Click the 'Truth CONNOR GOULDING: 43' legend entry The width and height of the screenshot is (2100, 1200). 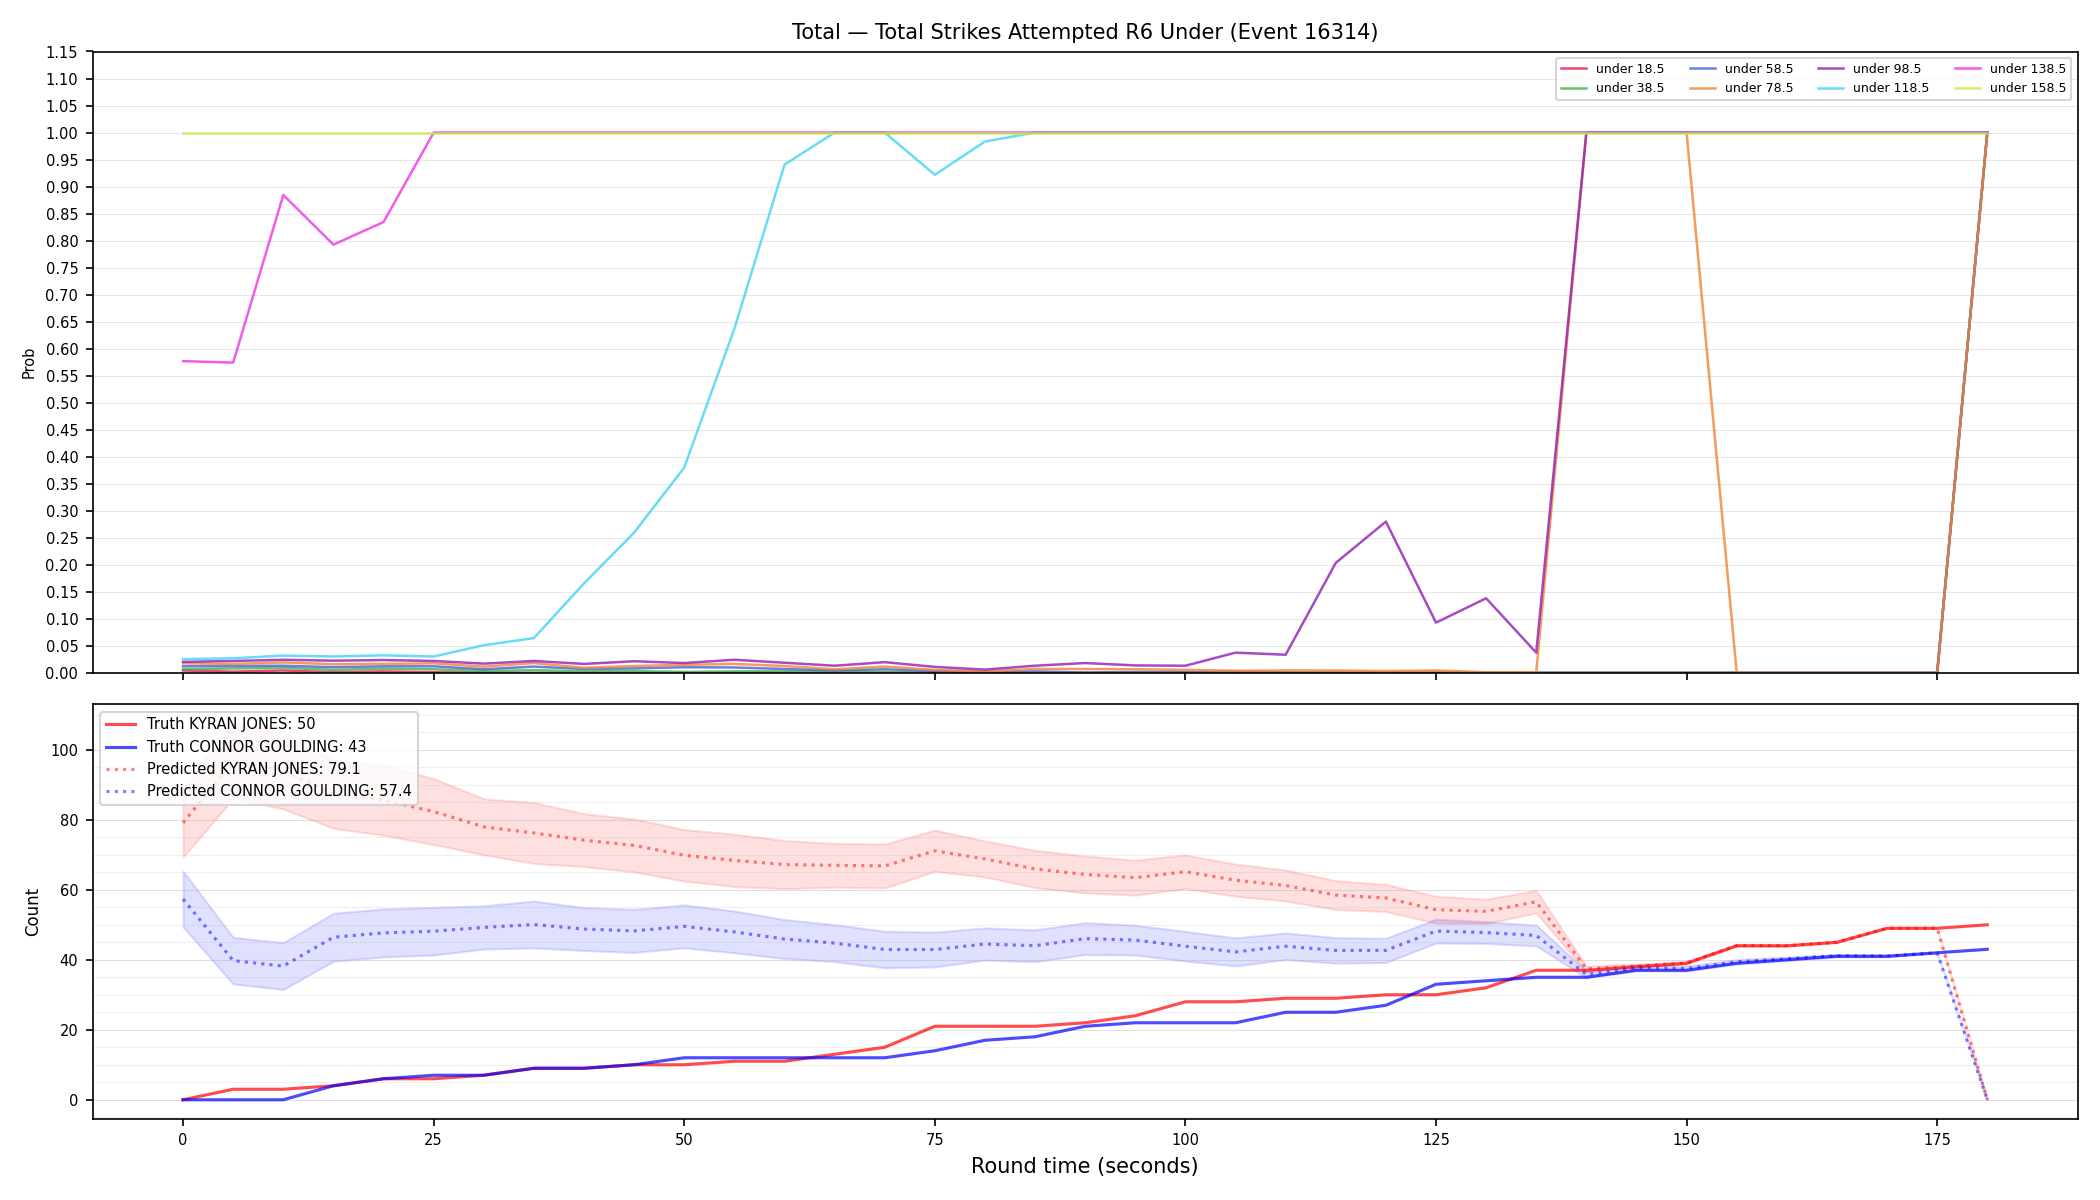[x=236, y=747]
